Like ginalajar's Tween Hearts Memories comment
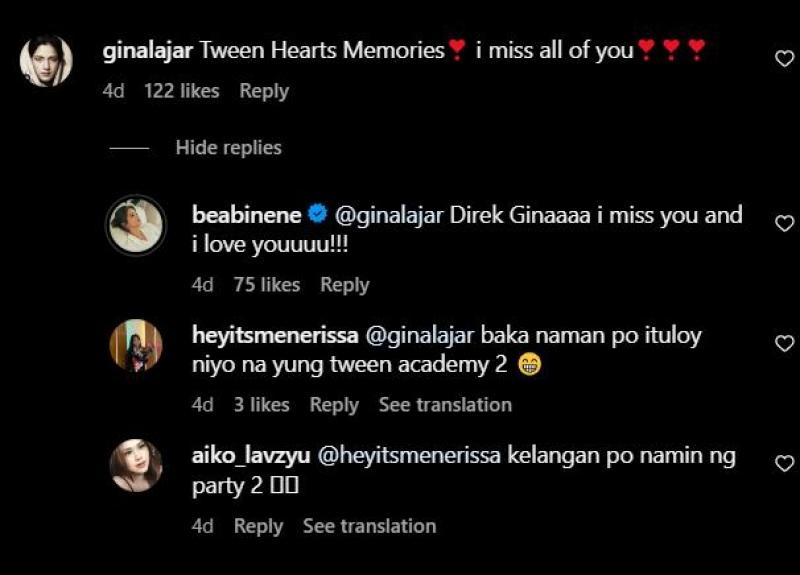The width and height of the screenshot is (800, 575). (785, 58)
